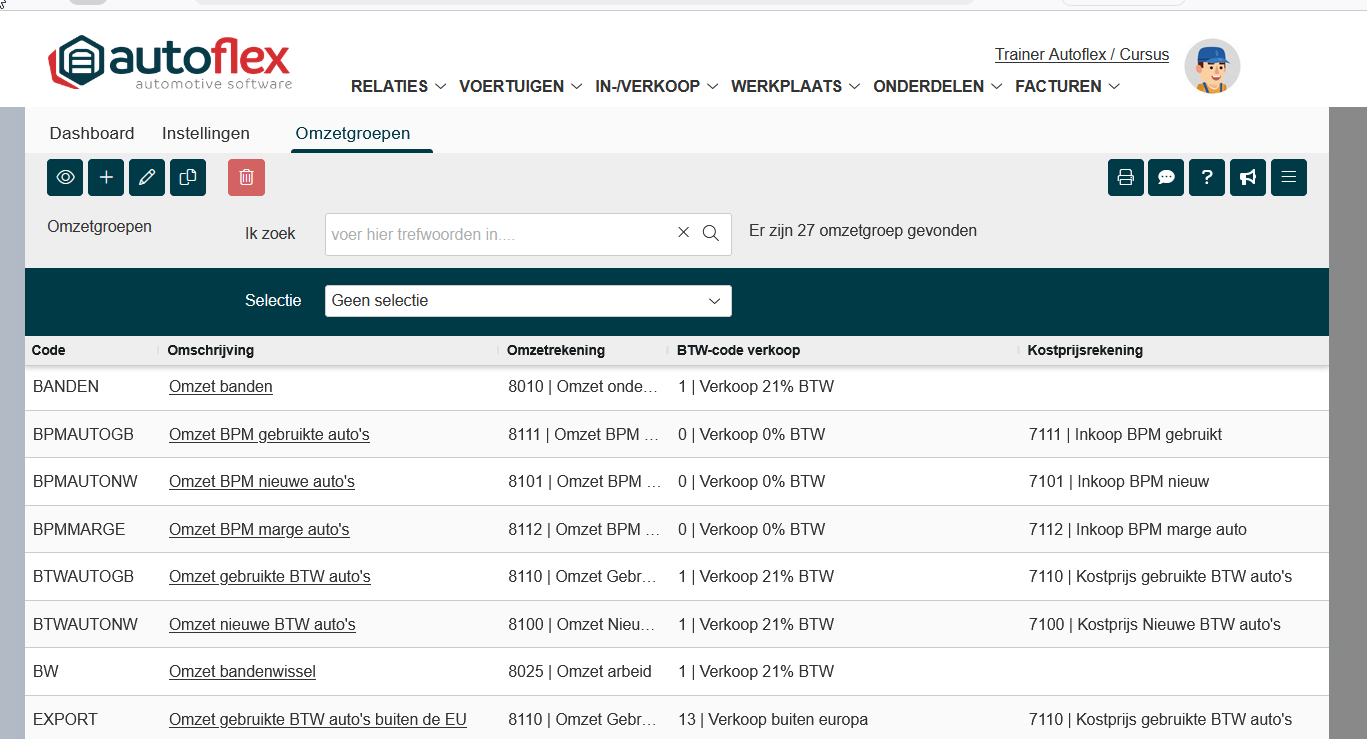Image resolution: width=1367 pixels, height=739 pixels.
Task: Click the pencil edit icon
Action: pyautogui.click(x=147, y=178)
